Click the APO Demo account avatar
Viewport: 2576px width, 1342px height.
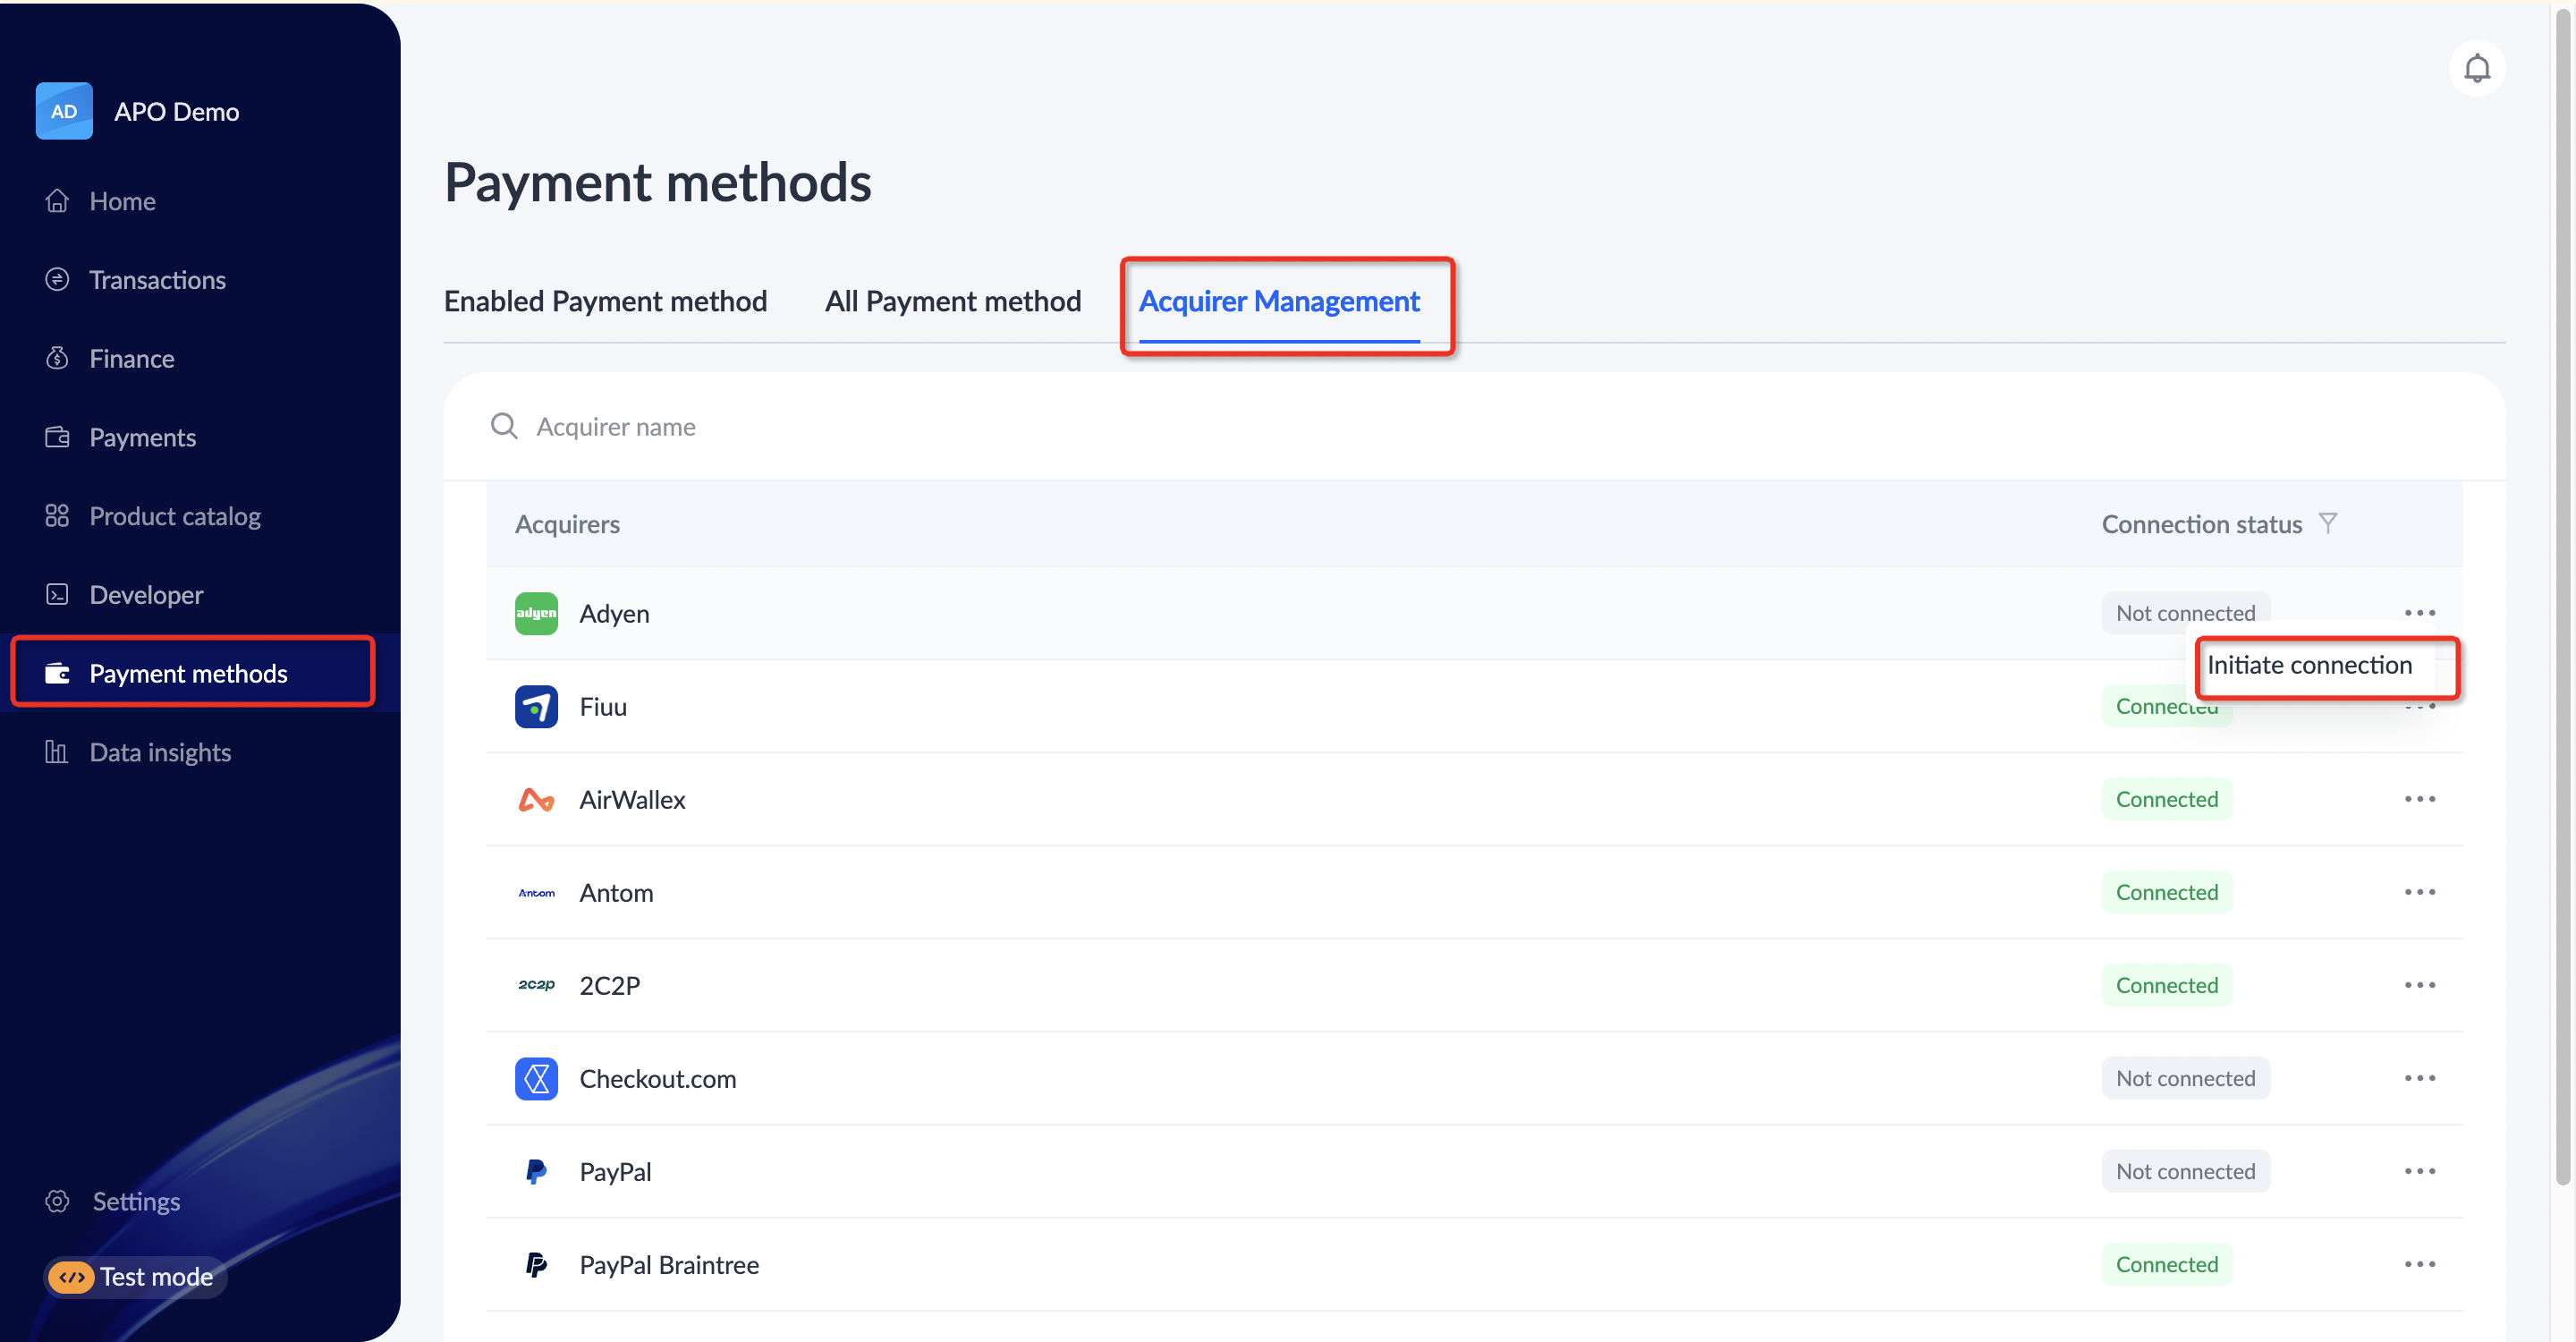pyautogui.click(x=64, y=111)
